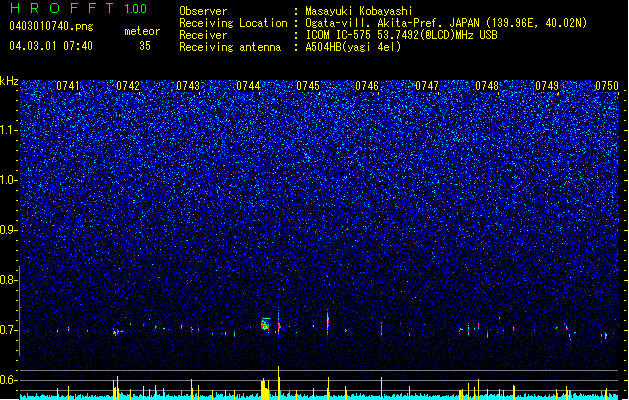629x400 pixels.
Task: Click the 0749 time marker
Action: point(547,86)
